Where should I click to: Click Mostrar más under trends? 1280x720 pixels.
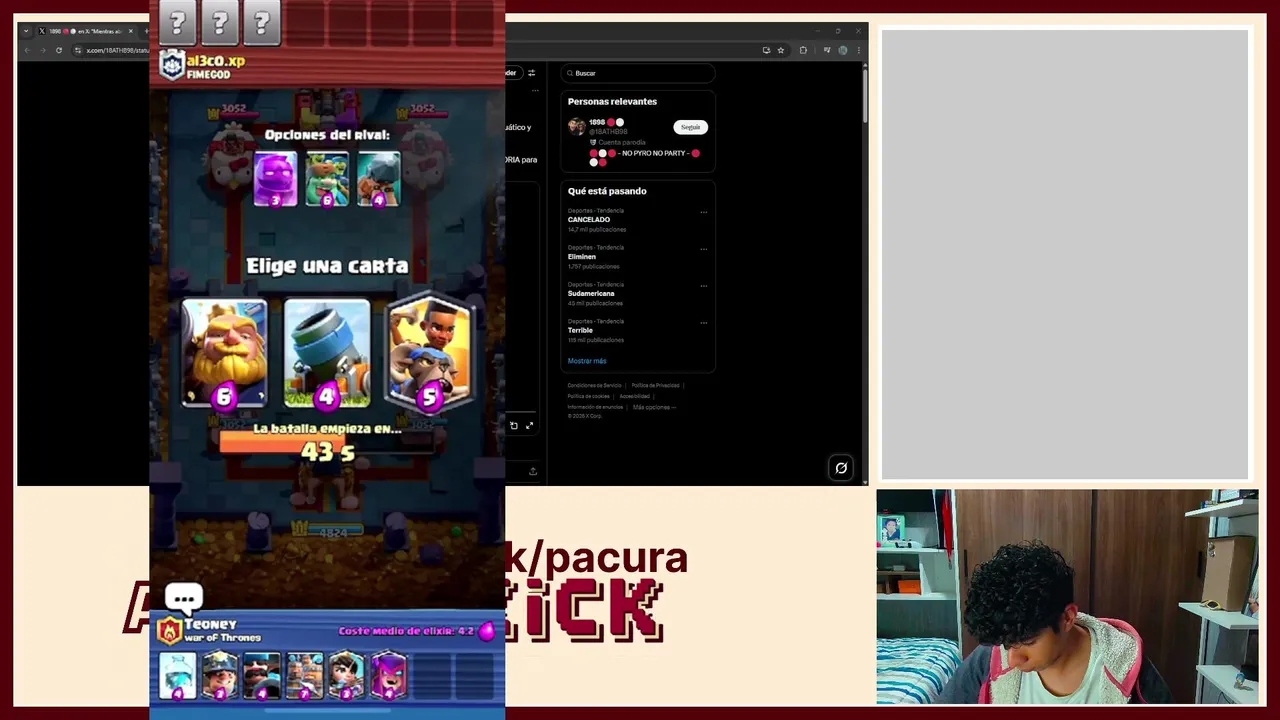(x=587, y=361)
